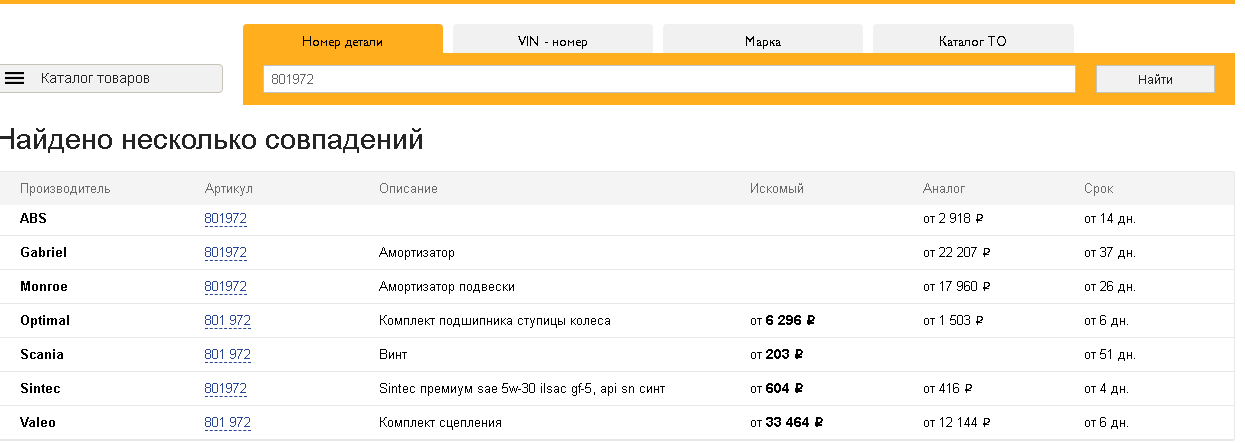Click Scania price от 203 ₽
Image resolution: width=1245 pixels, height=443 pixels.
tap(777, 354)
